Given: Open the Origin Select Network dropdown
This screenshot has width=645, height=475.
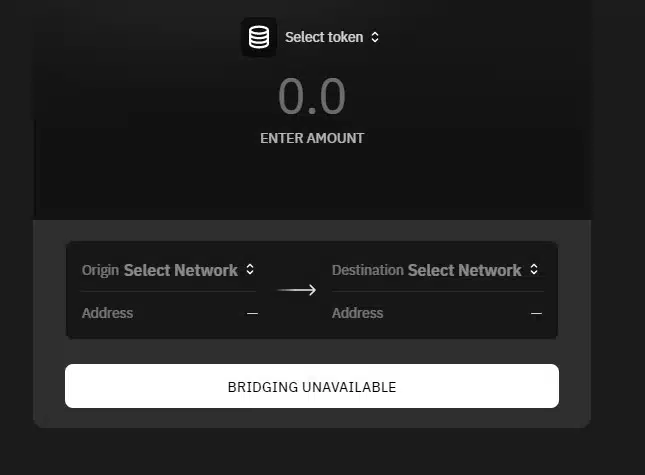Looking at the screenshot, I should [181, 270].
